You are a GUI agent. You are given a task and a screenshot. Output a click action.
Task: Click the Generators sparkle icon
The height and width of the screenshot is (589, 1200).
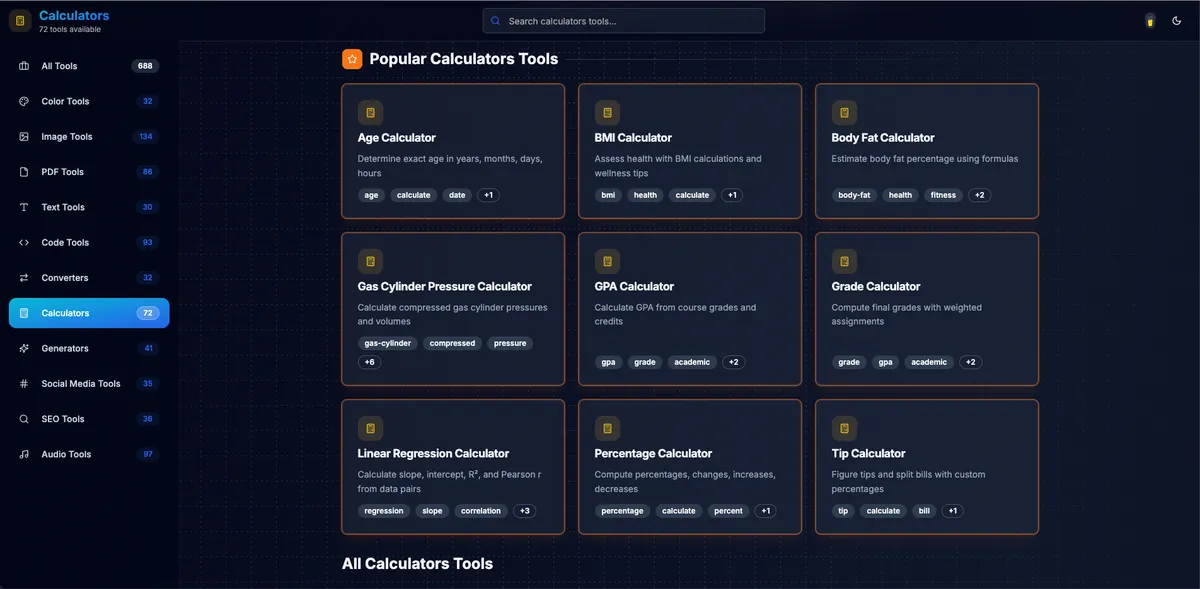pos(24,349)
